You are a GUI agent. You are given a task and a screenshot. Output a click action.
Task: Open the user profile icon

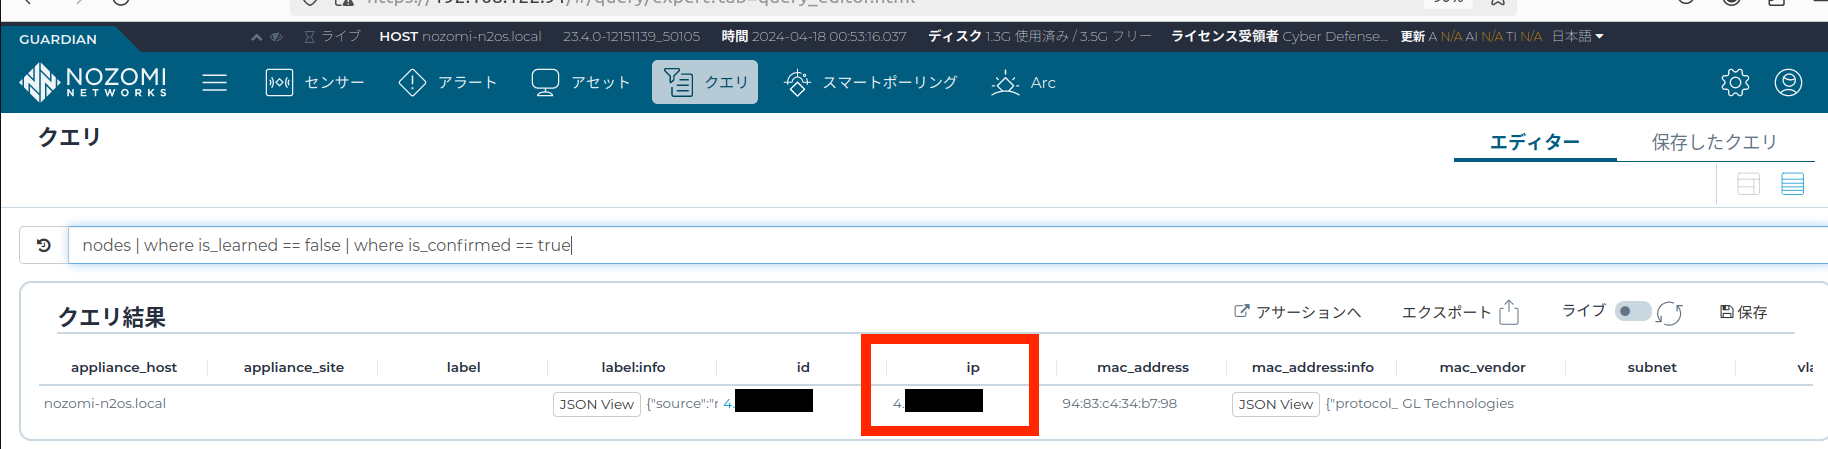click(x=1788, y=83)
